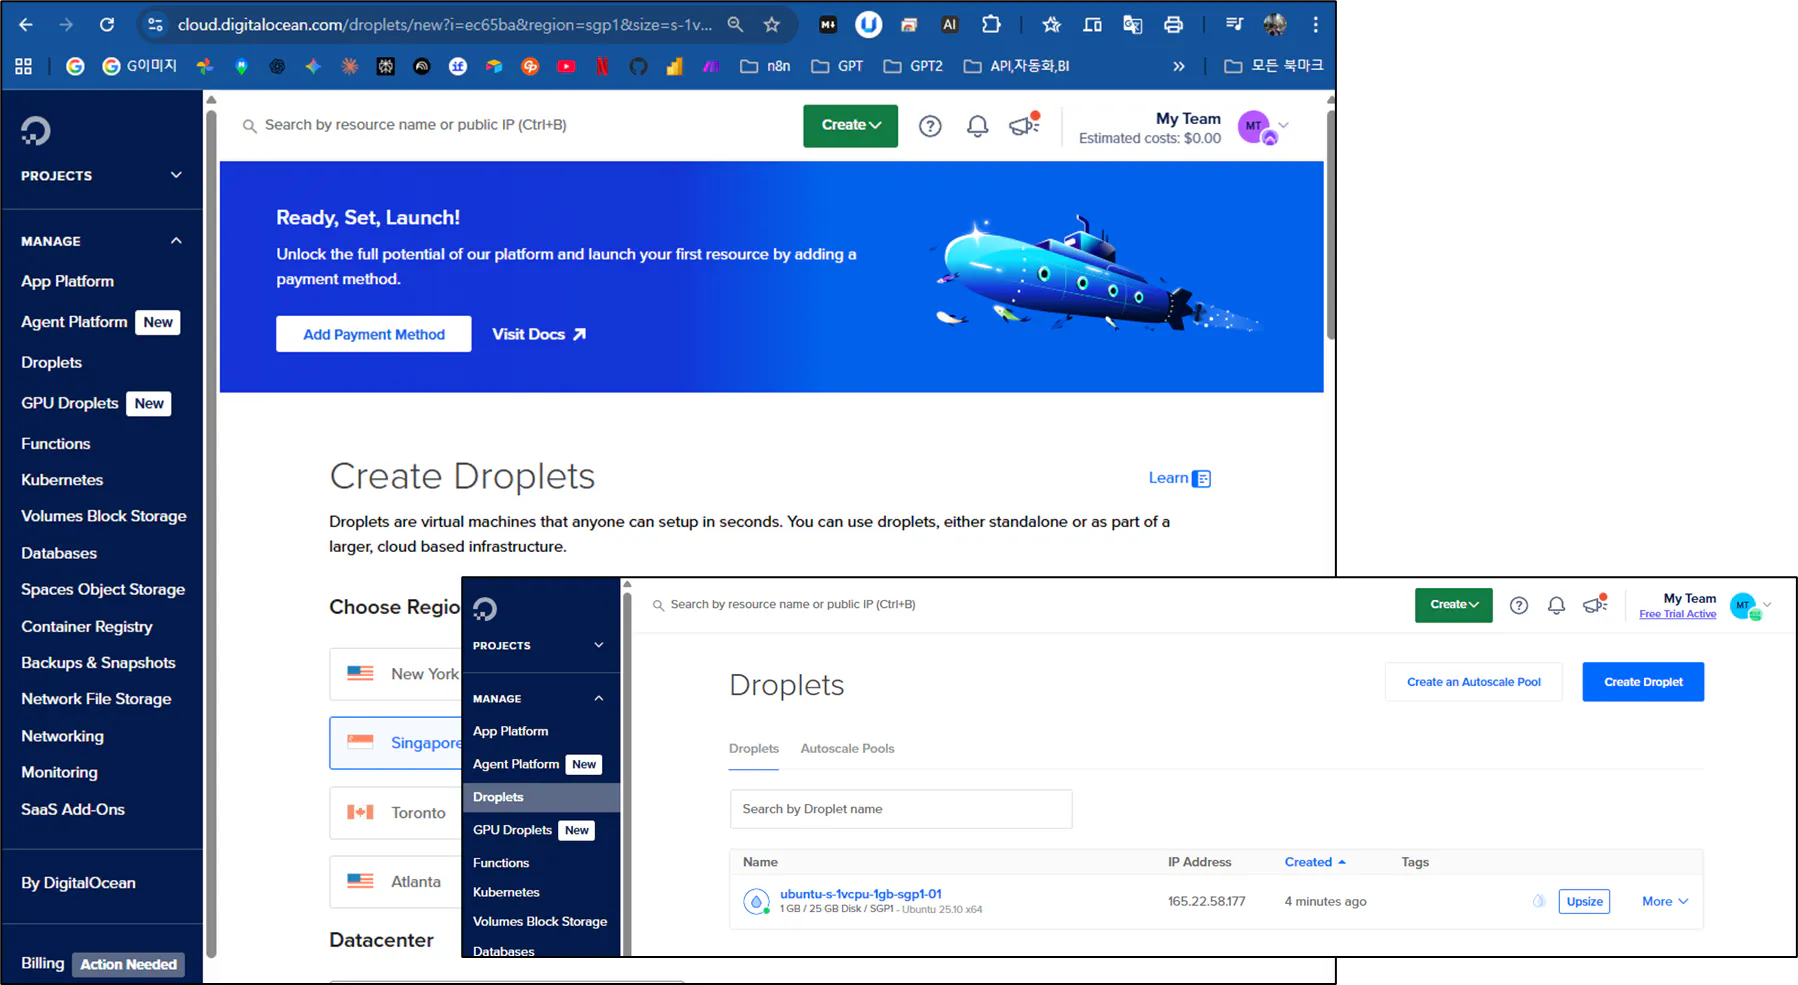Select the New York region
Viewport: 1798px width, 985px height.
[x=395, y=674]
